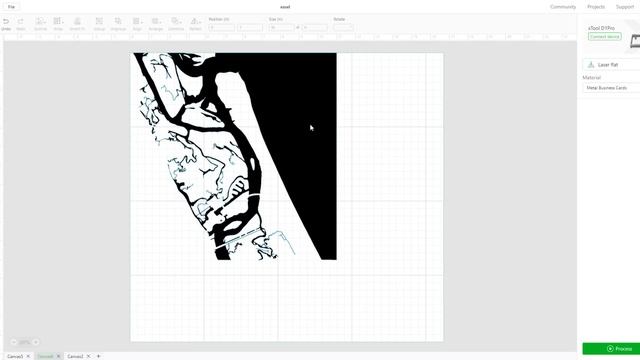This screenshot has height=360, width=640.
Task: Switch to the third Canvas tab
Action: pyautogui.click(x=76, y=356)
